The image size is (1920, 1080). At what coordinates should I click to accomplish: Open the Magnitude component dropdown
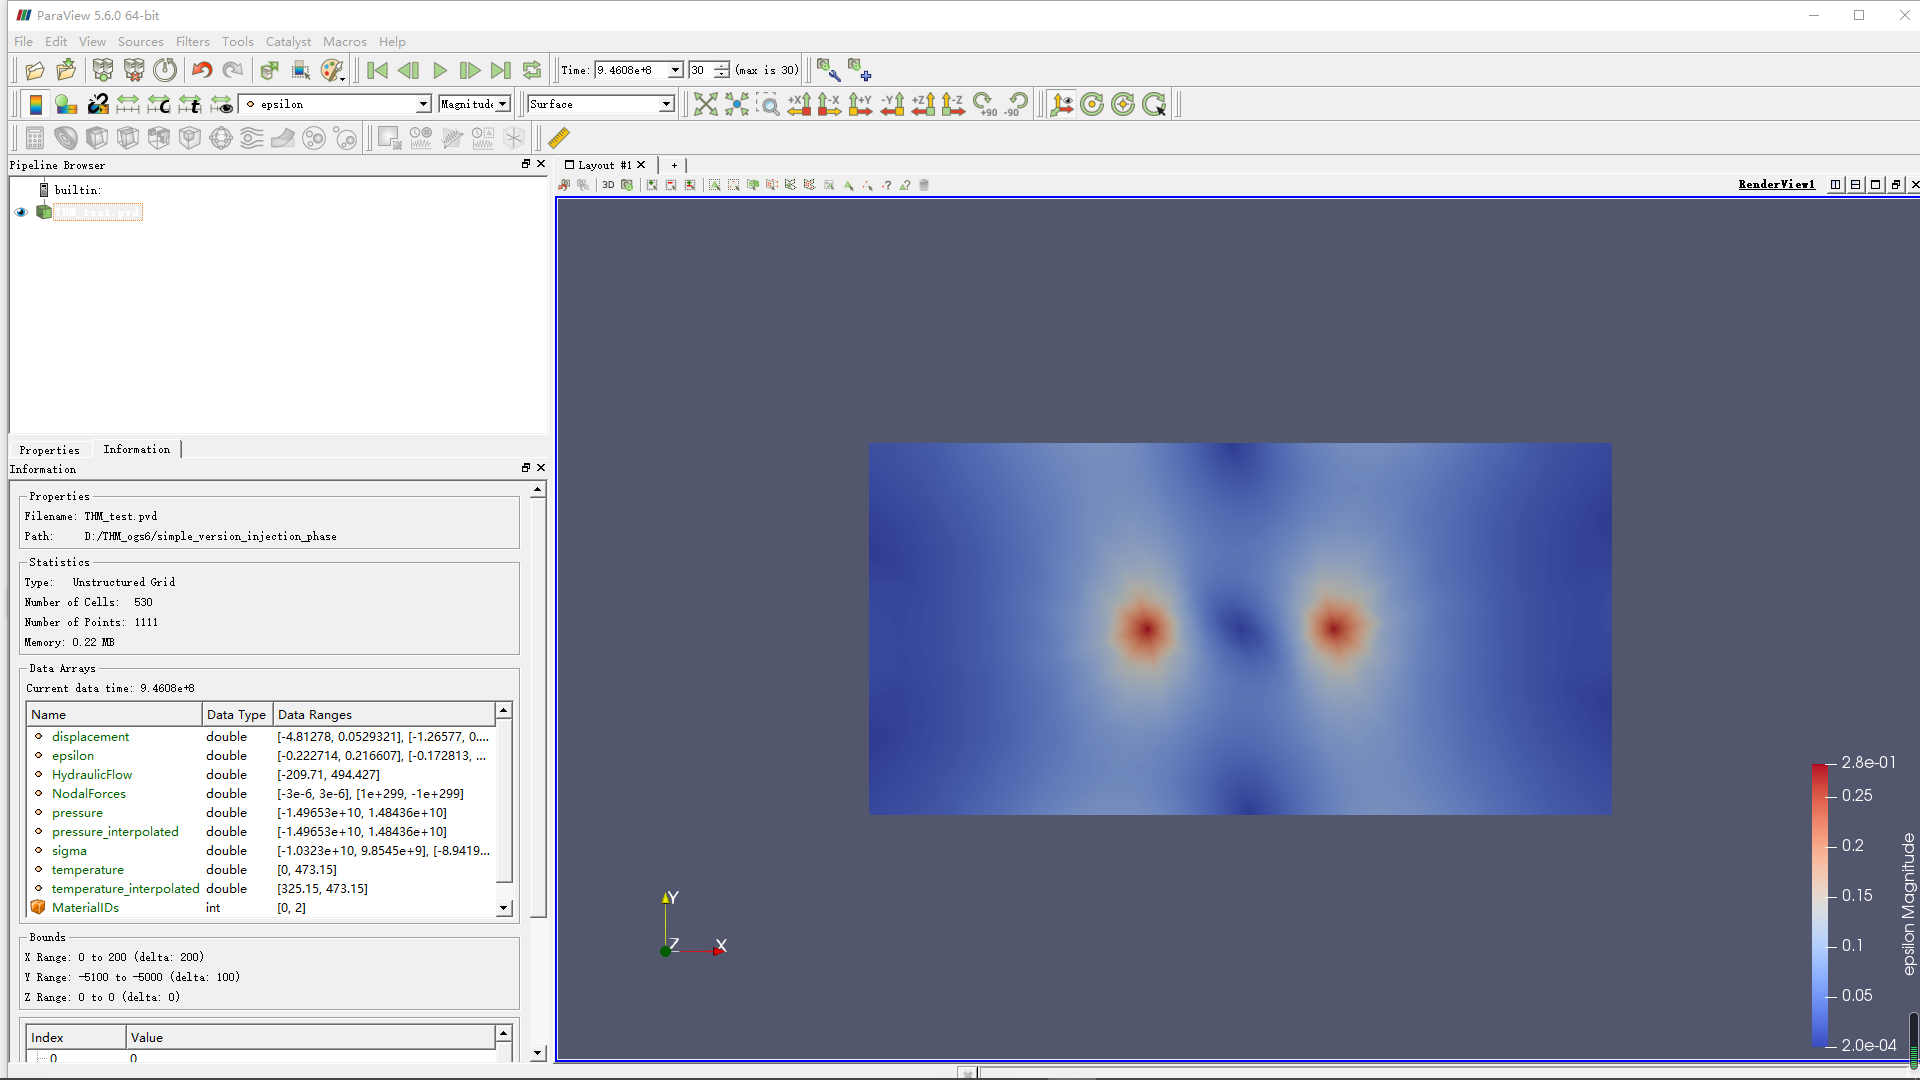tap(475, 104)
